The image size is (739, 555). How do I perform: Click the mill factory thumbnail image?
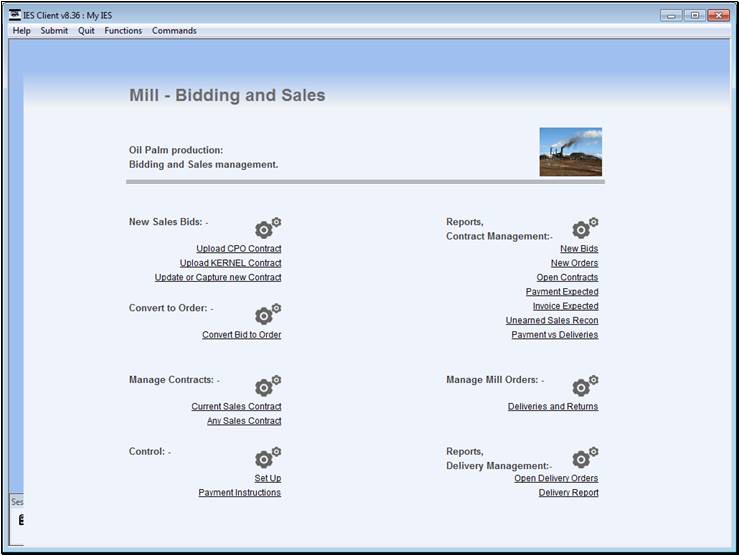point(571,152)
